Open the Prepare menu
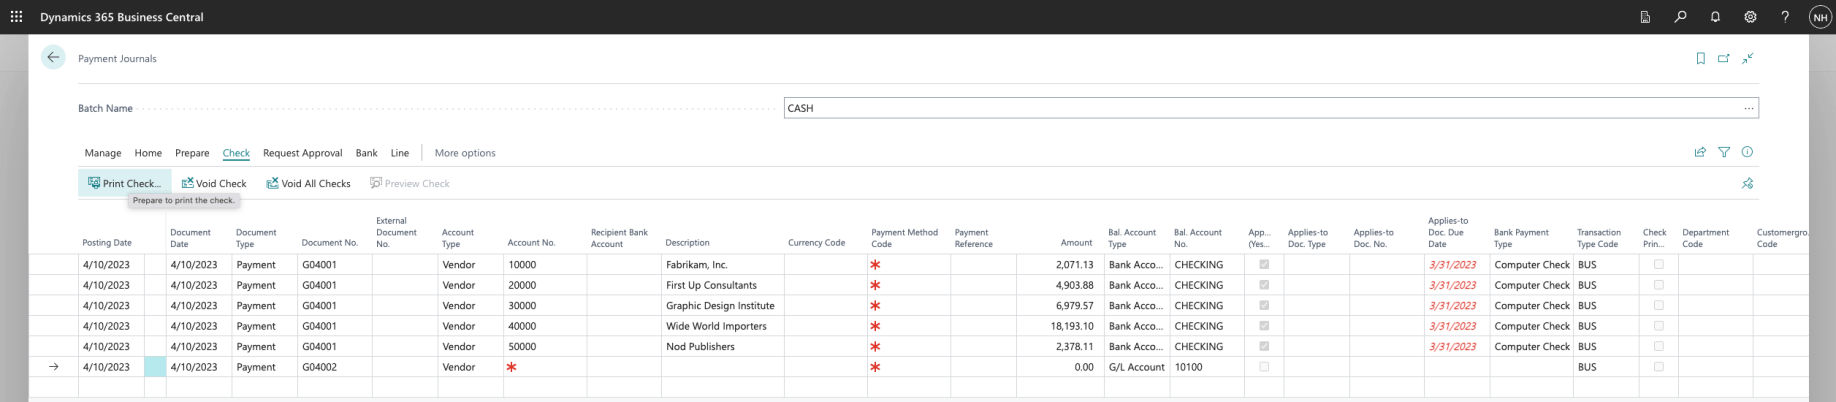 [192, 153]
